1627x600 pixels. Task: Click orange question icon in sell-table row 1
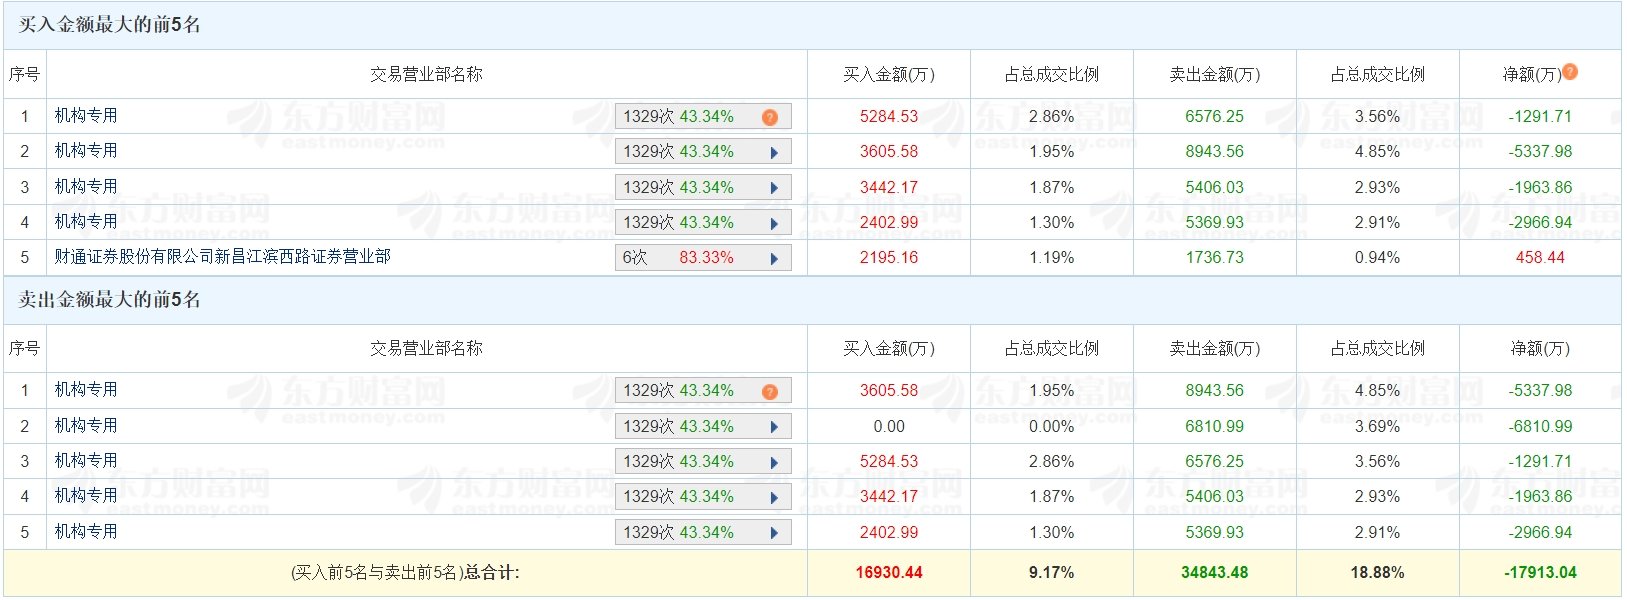(x=770, y=392)
